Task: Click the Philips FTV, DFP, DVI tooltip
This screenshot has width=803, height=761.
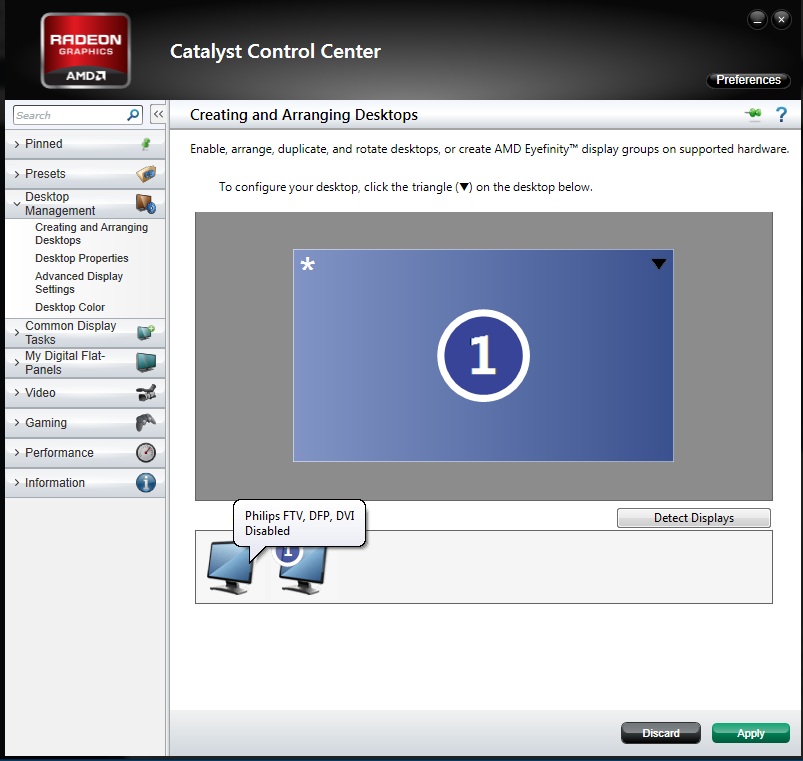Action: pyautogui.click(x=300, y=523)
